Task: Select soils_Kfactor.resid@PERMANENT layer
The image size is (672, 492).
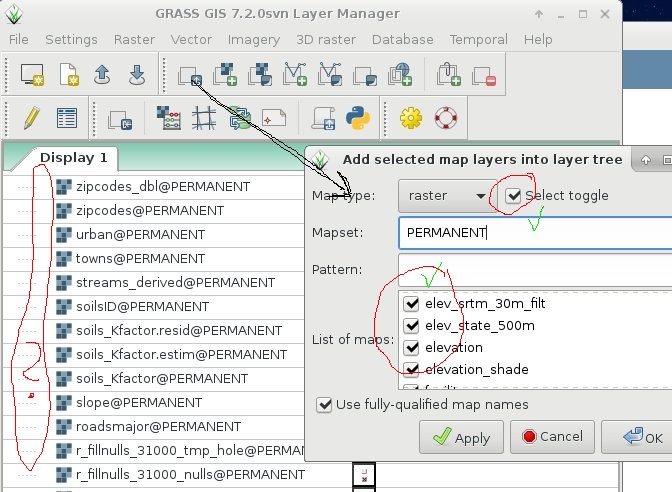Action: click(x=179, y=331)
